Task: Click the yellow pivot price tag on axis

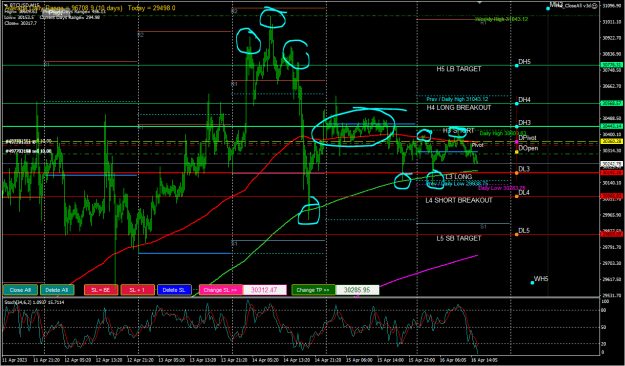Action: click(611, 141)
